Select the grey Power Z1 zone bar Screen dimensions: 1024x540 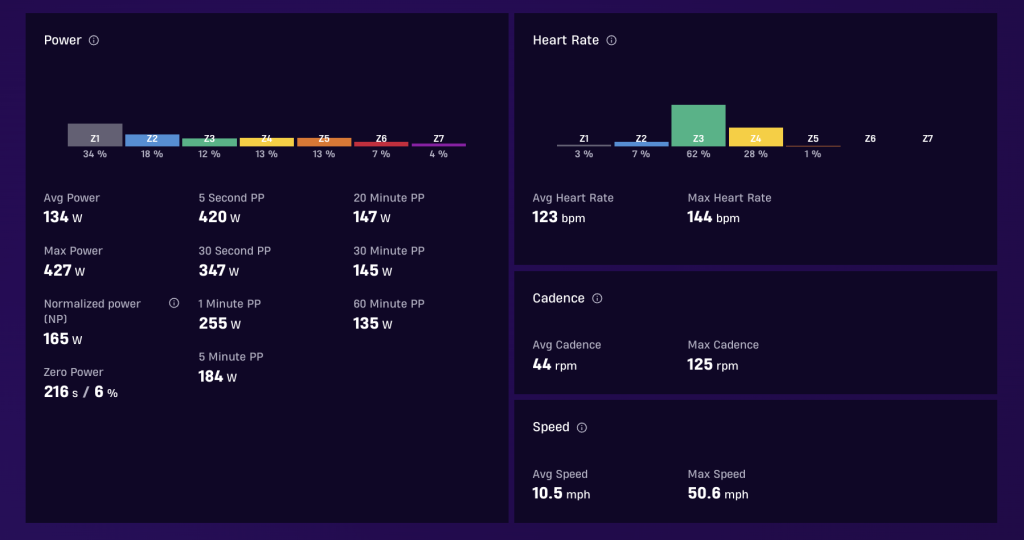click(95, 135)
